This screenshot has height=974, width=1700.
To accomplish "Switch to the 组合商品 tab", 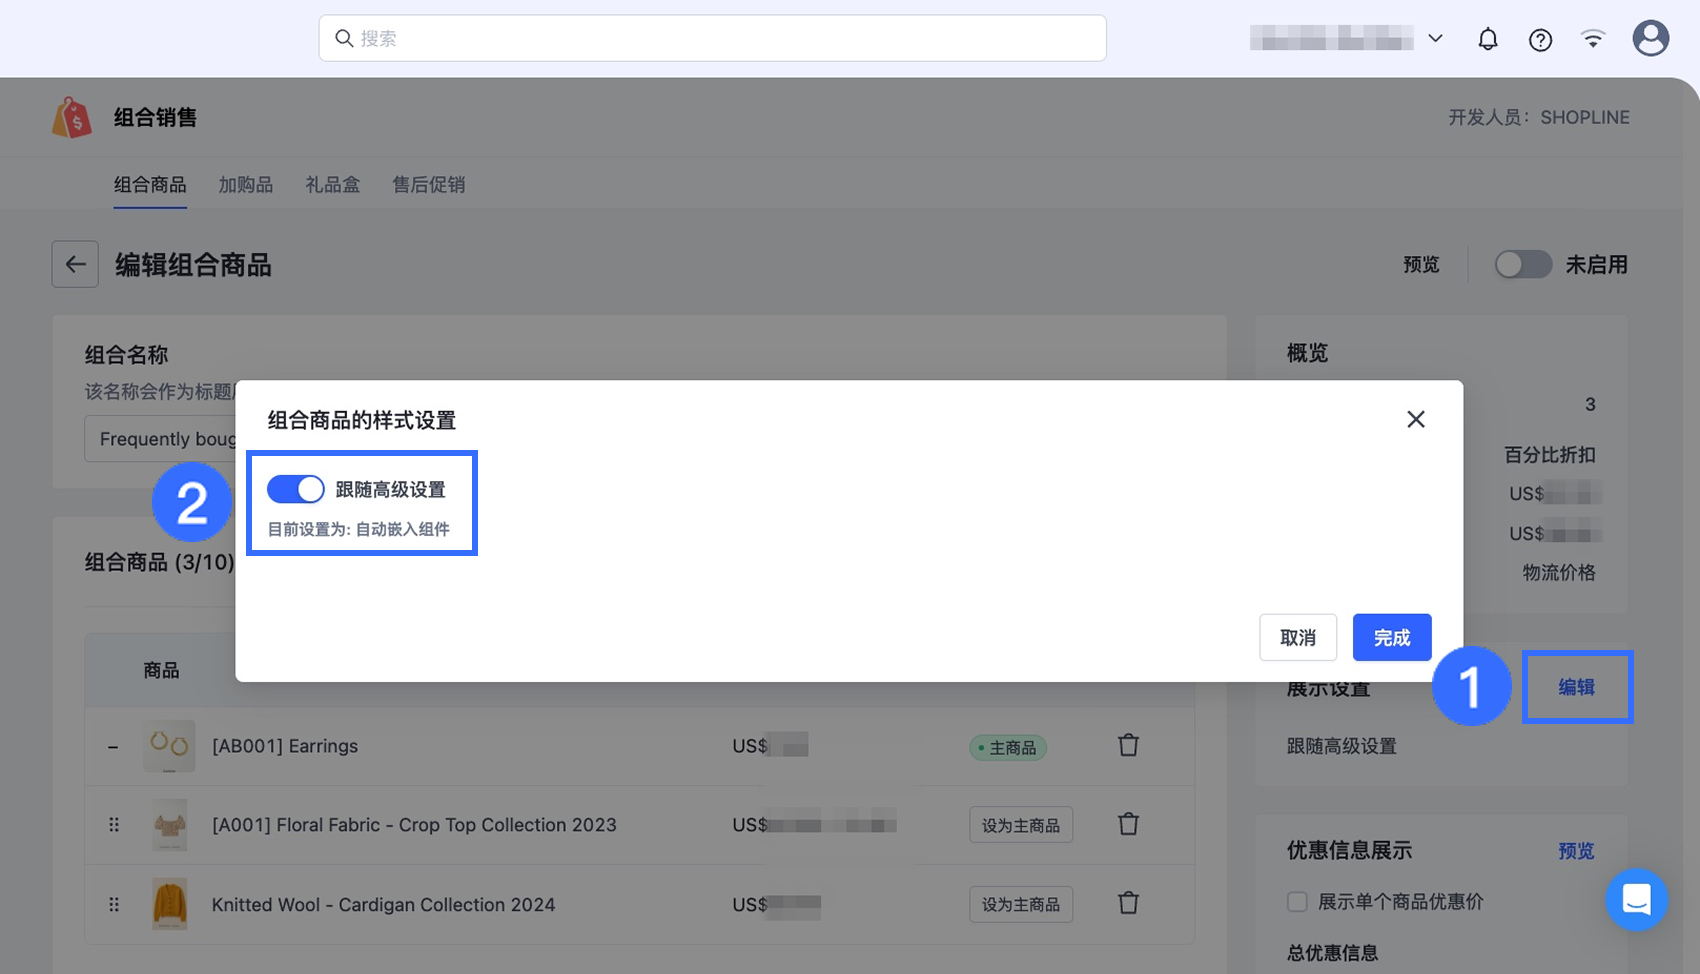I will point(150,185).
